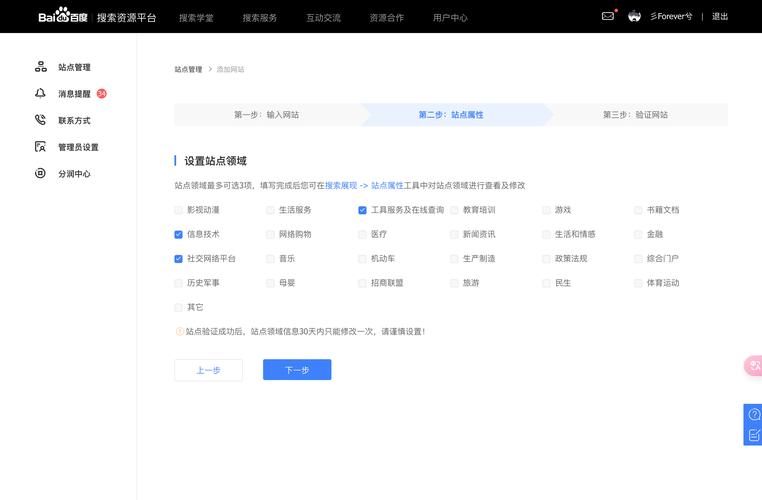Click the 站点管理 sidebar icon
The width and height of the screenshot is (762, 500).
pos(41,67)
